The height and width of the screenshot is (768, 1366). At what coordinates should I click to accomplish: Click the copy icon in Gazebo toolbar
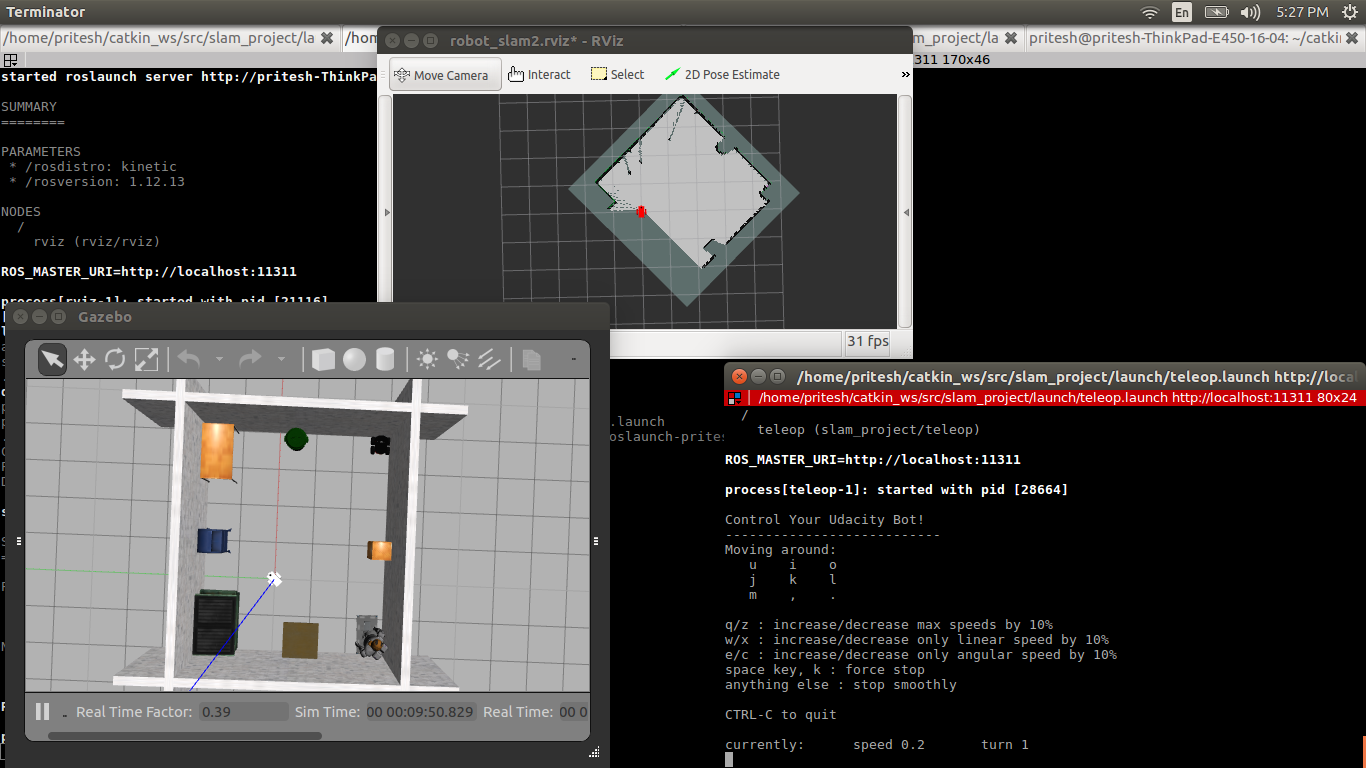point(532,359)
